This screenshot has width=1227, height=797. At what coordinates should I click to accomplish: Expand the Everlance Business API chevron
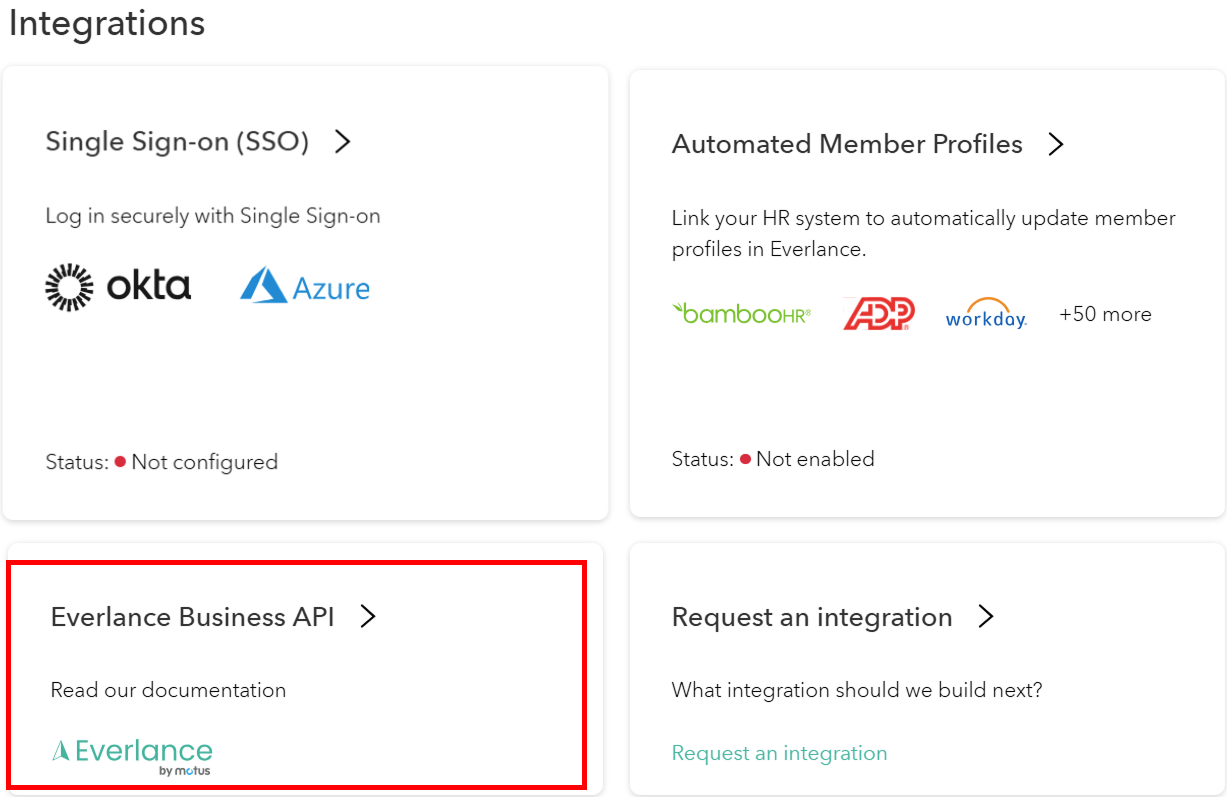369,617
